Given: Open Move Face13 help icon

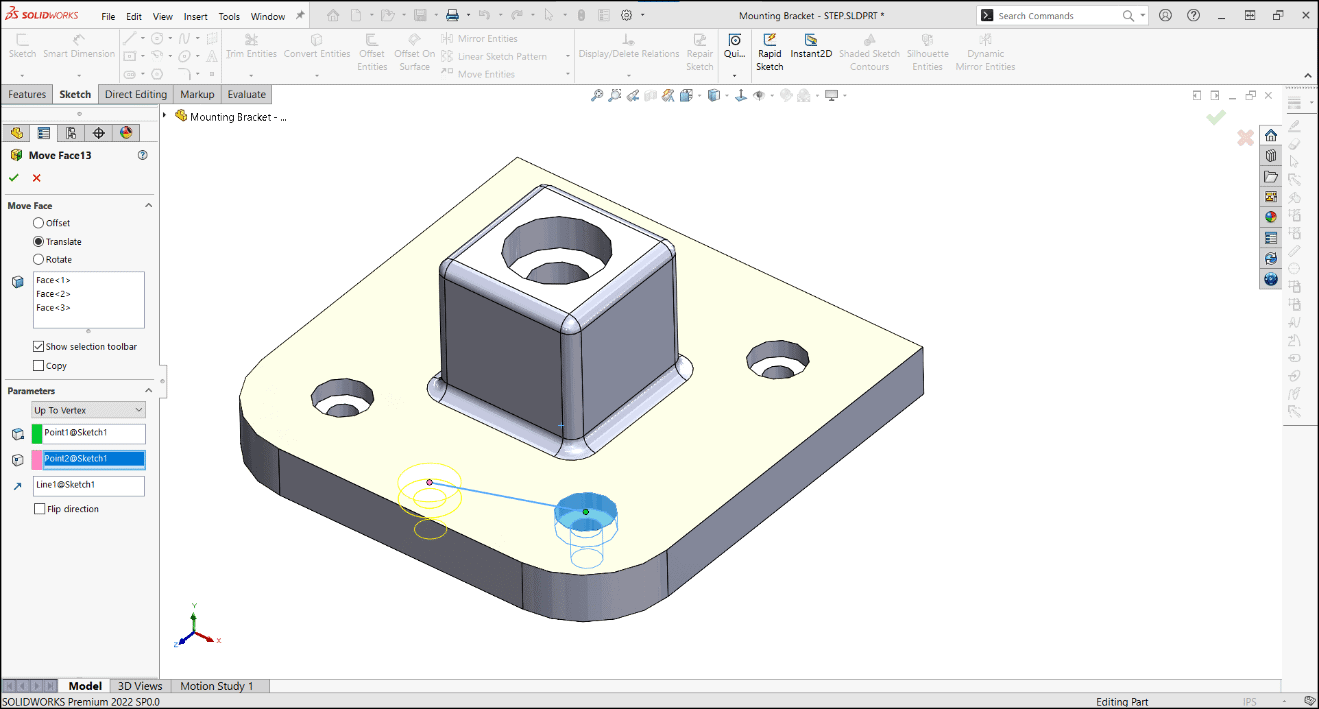Looking at the screenshot, I should [x=142, y=155].
